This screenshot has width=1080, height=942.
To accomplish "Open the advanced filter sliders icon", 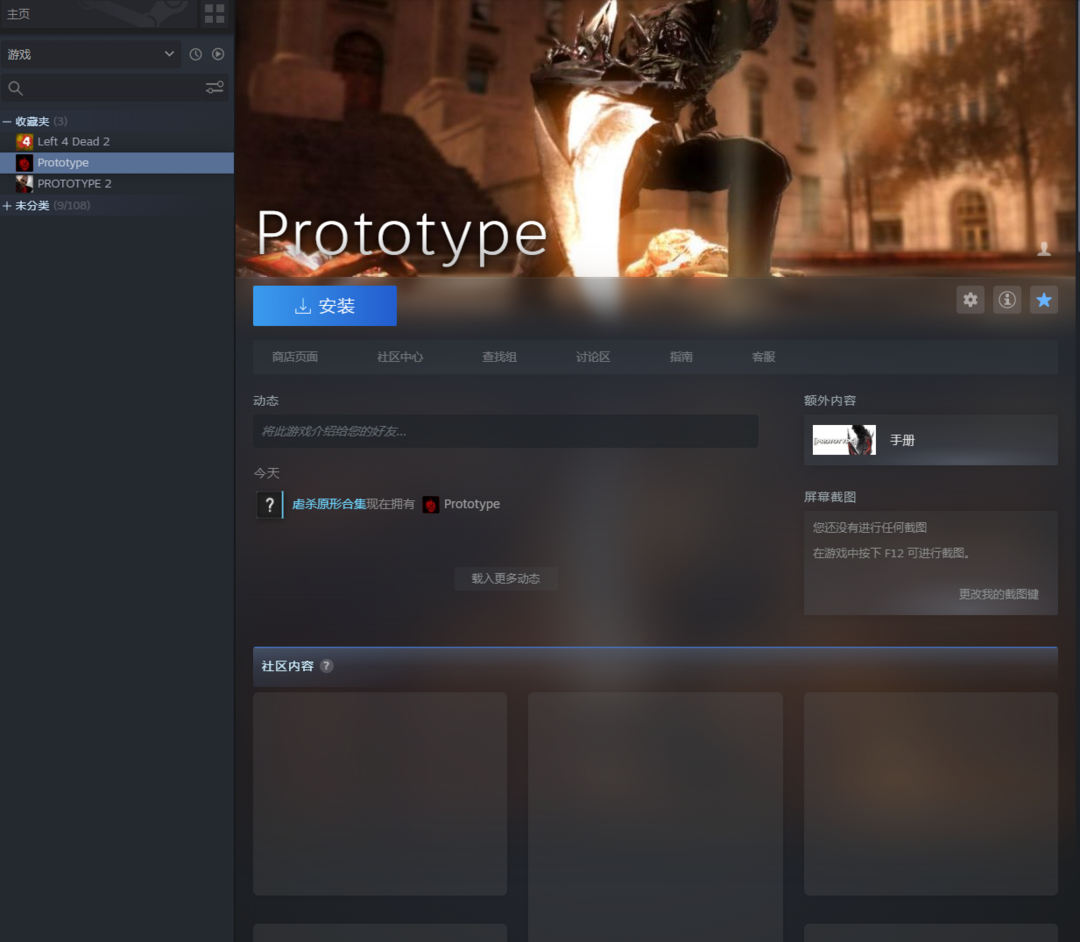I will (215, 88).
